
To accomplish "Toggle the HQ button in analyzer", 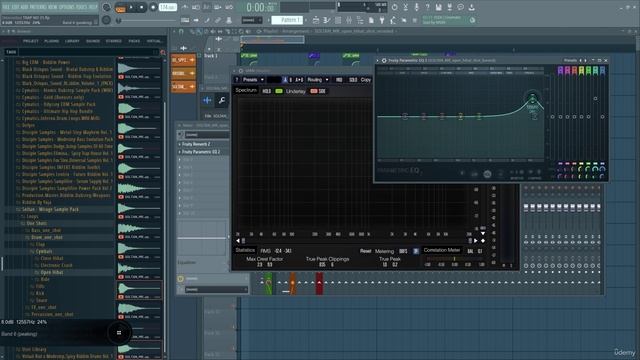I will (x=339, y=80).
